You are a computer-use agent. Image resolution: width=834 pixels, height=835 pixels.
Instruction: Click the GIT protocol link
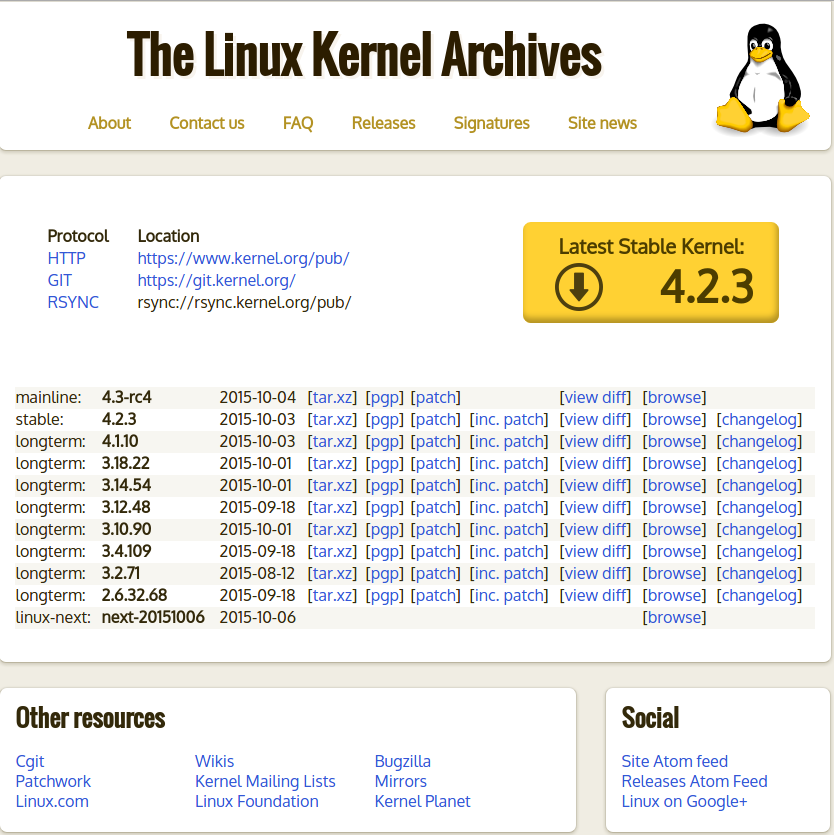pyautogui.click(x=60, y=280)
